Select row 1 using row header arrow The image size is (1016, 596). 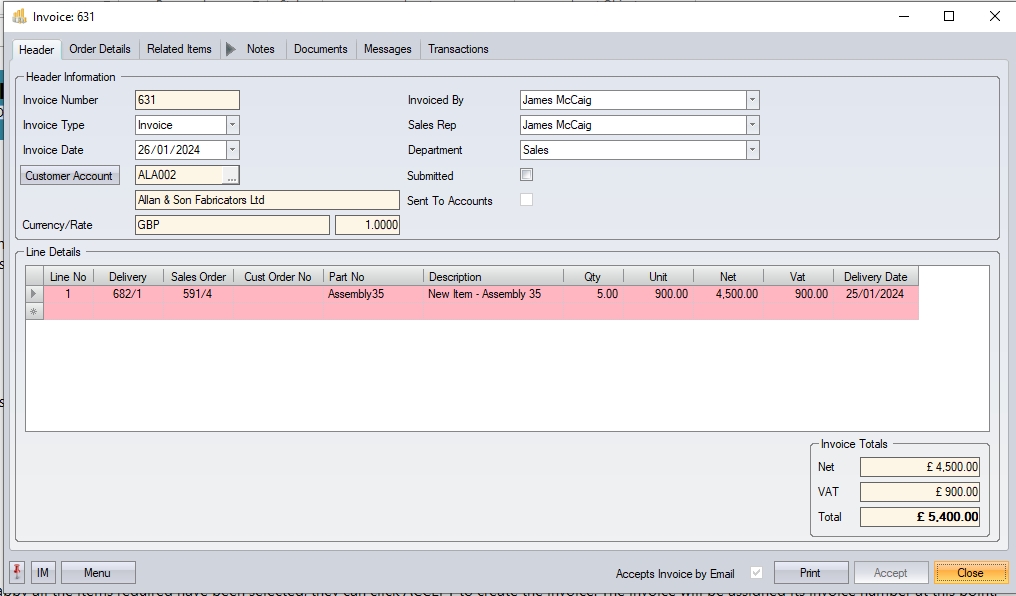click(35, 294)
